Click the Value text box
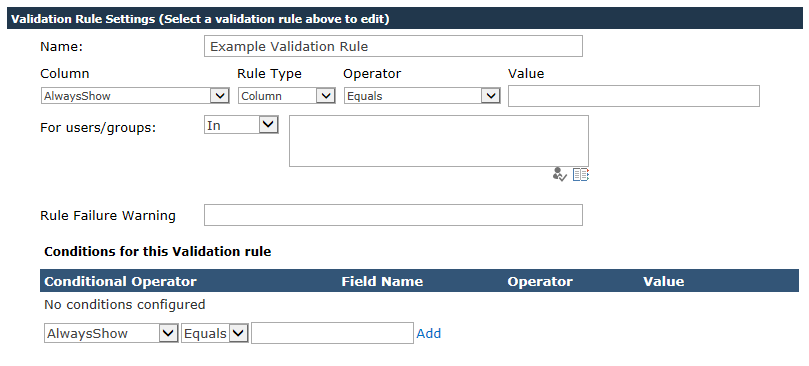Viewport: 809px width, 366px height. (634, 96)
